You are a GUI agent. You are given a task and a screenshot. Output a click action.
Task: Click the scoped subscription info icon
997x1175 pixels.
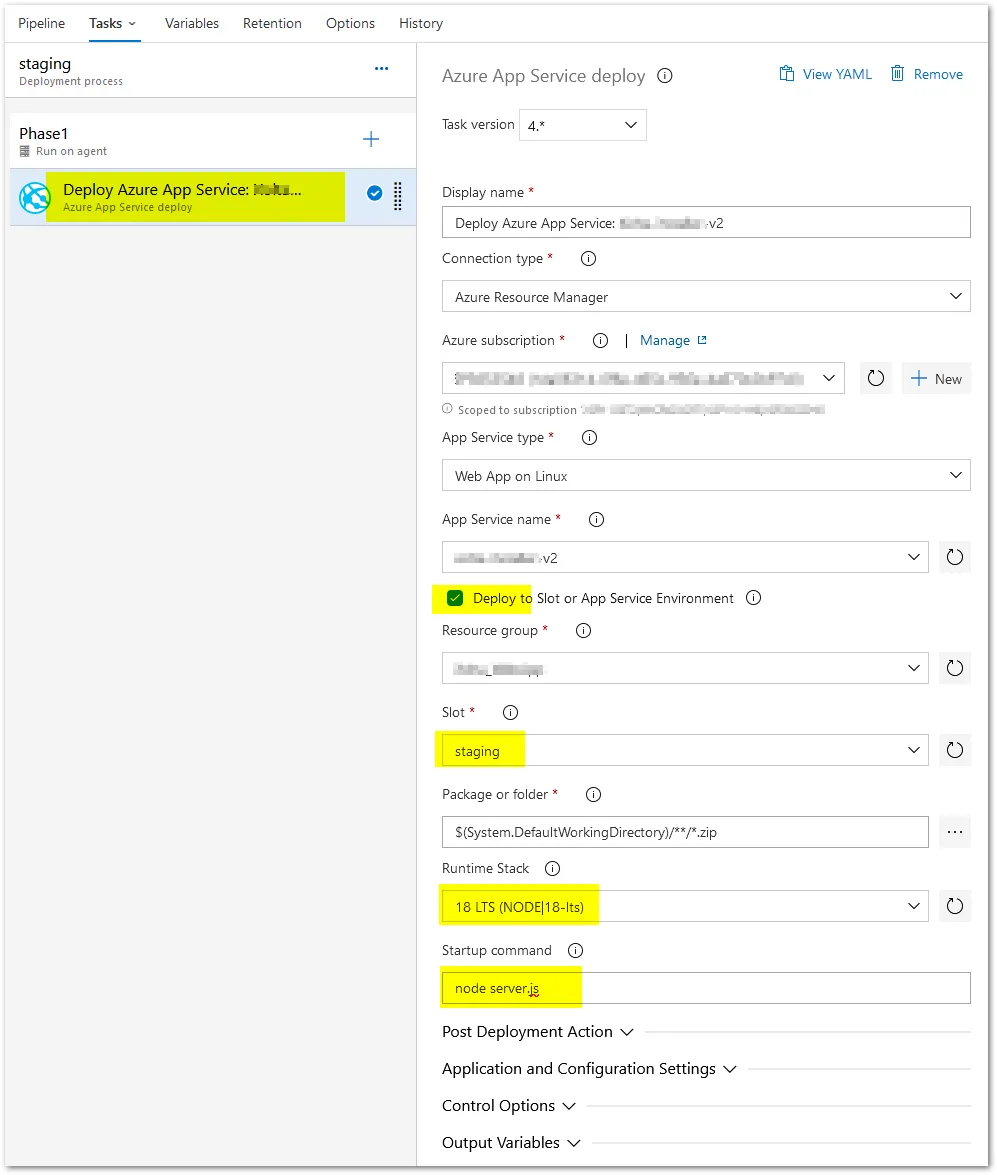pyautogui.click(x=448, y=409)
